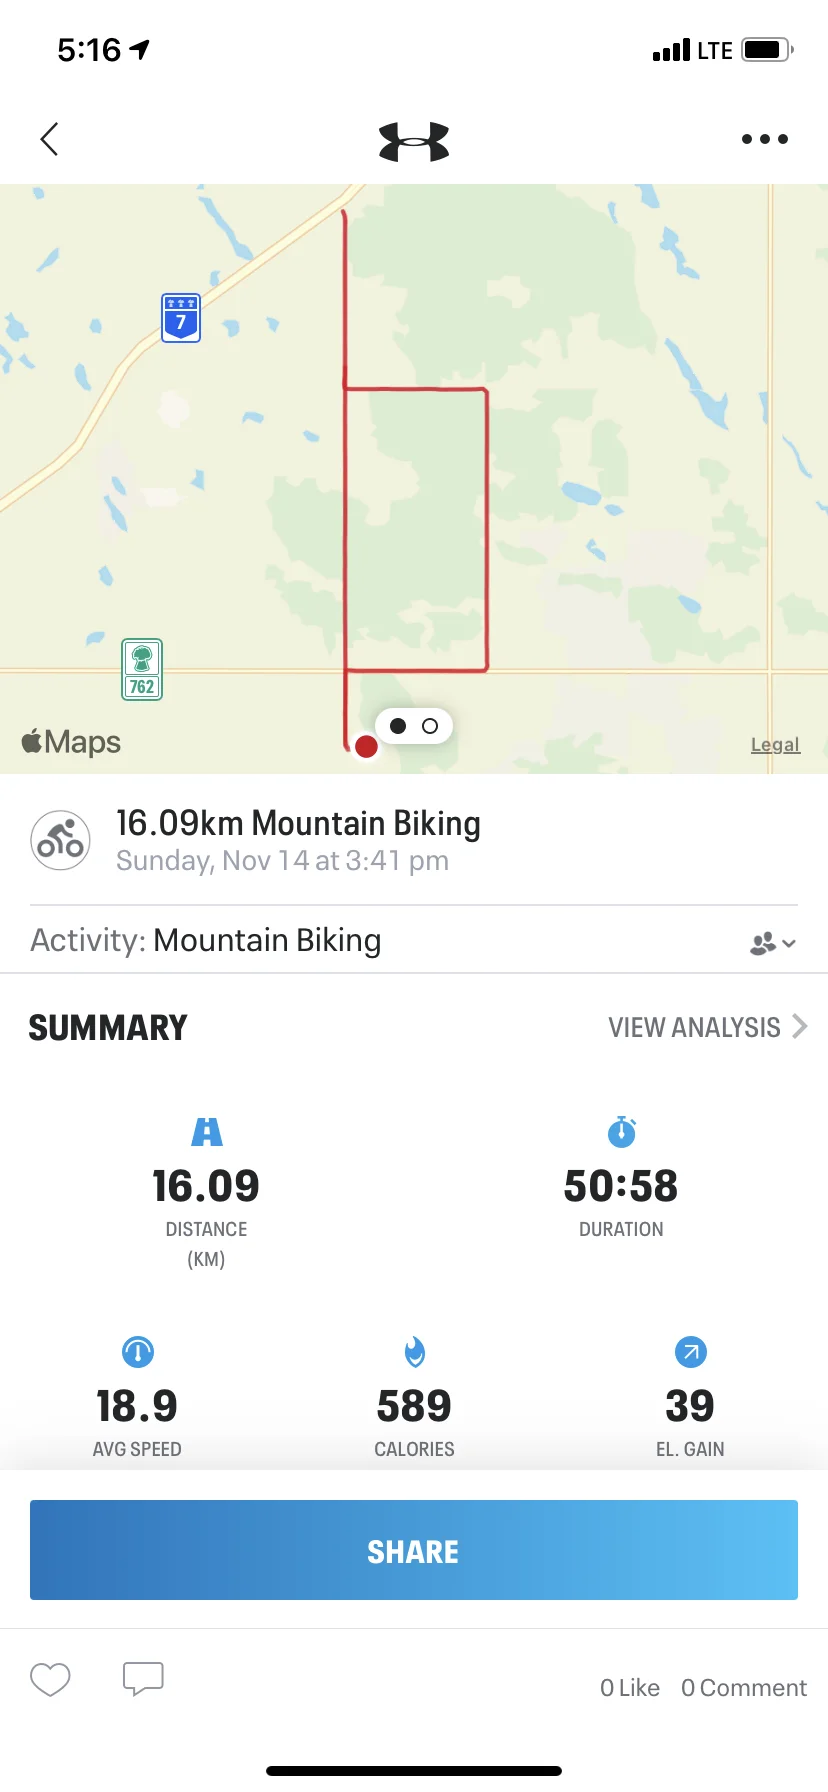Tap the average speed gauge icon
828x1792 pixels.
138,1352
